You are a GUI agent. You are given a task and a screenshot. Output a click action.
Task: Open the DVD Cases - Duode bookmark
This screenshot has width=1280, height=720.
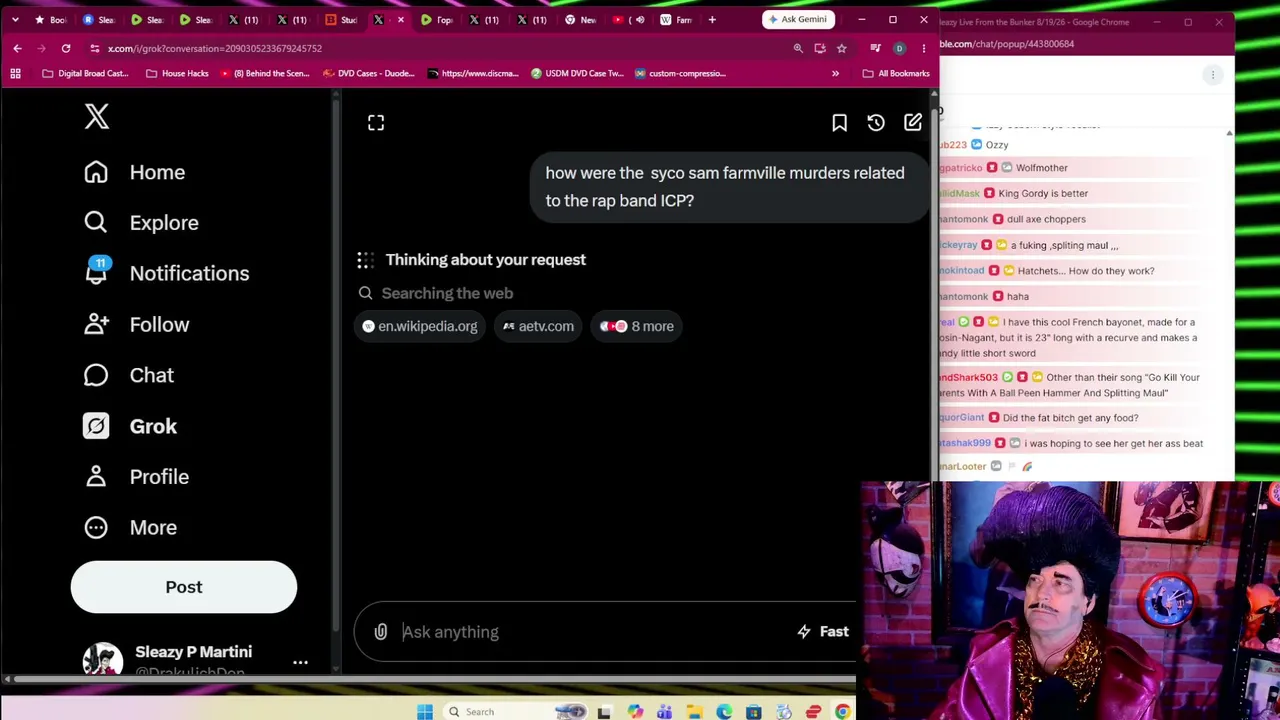(x=368, y=73)
